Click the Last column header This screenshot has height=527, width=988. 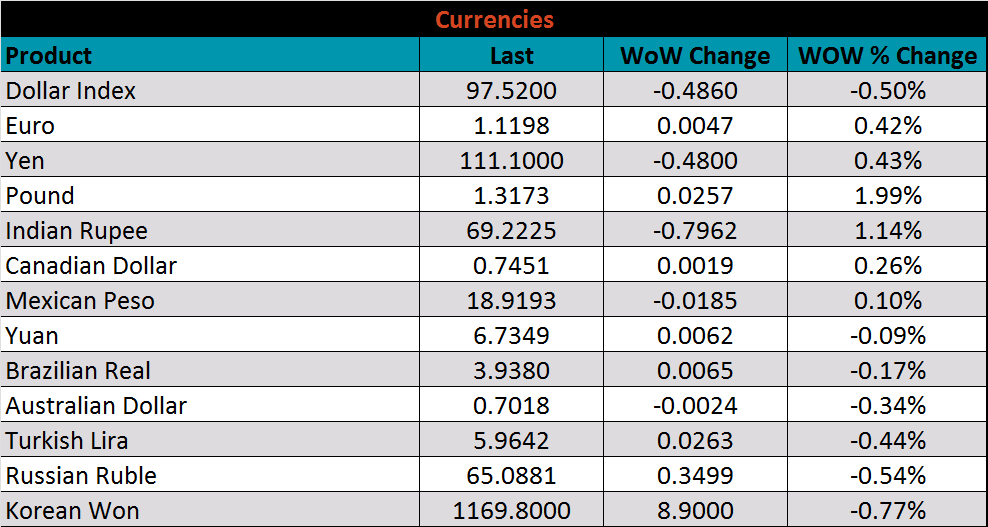tap(511, 56)
